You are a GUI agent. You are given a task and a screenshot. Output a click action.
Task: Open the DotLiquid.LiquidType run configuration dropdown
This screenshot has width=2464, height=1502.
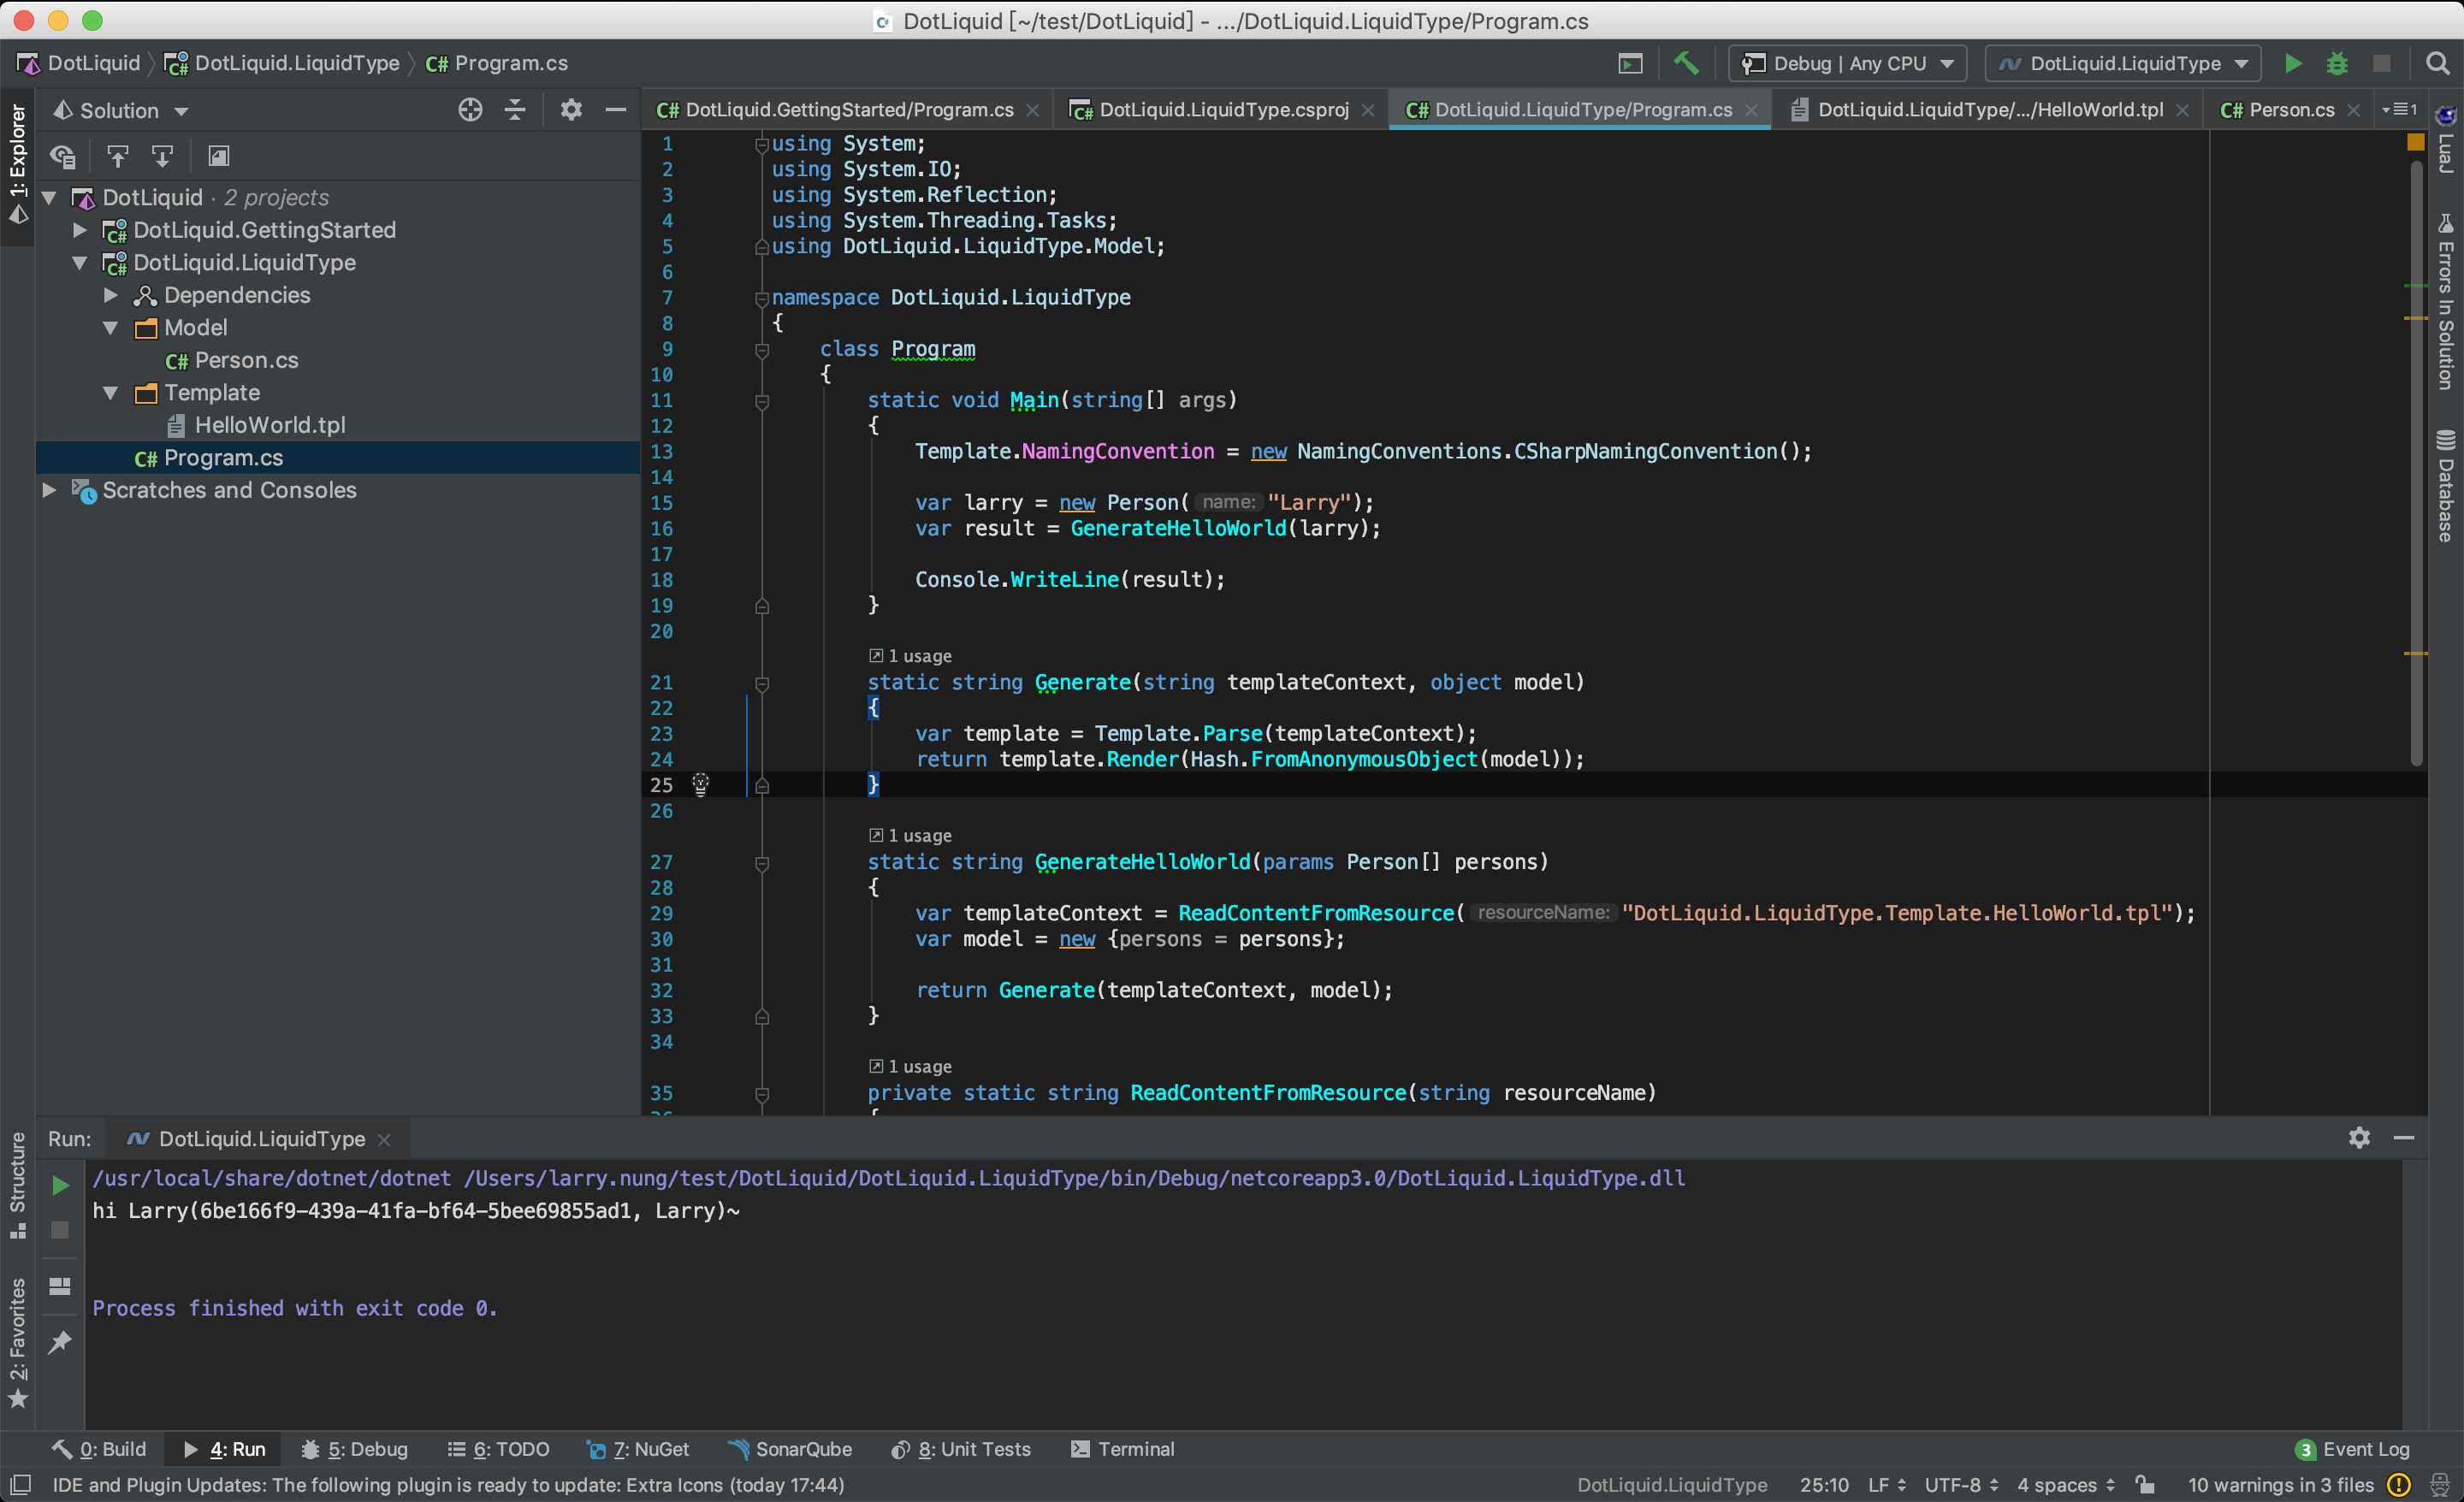(2123, 63)
